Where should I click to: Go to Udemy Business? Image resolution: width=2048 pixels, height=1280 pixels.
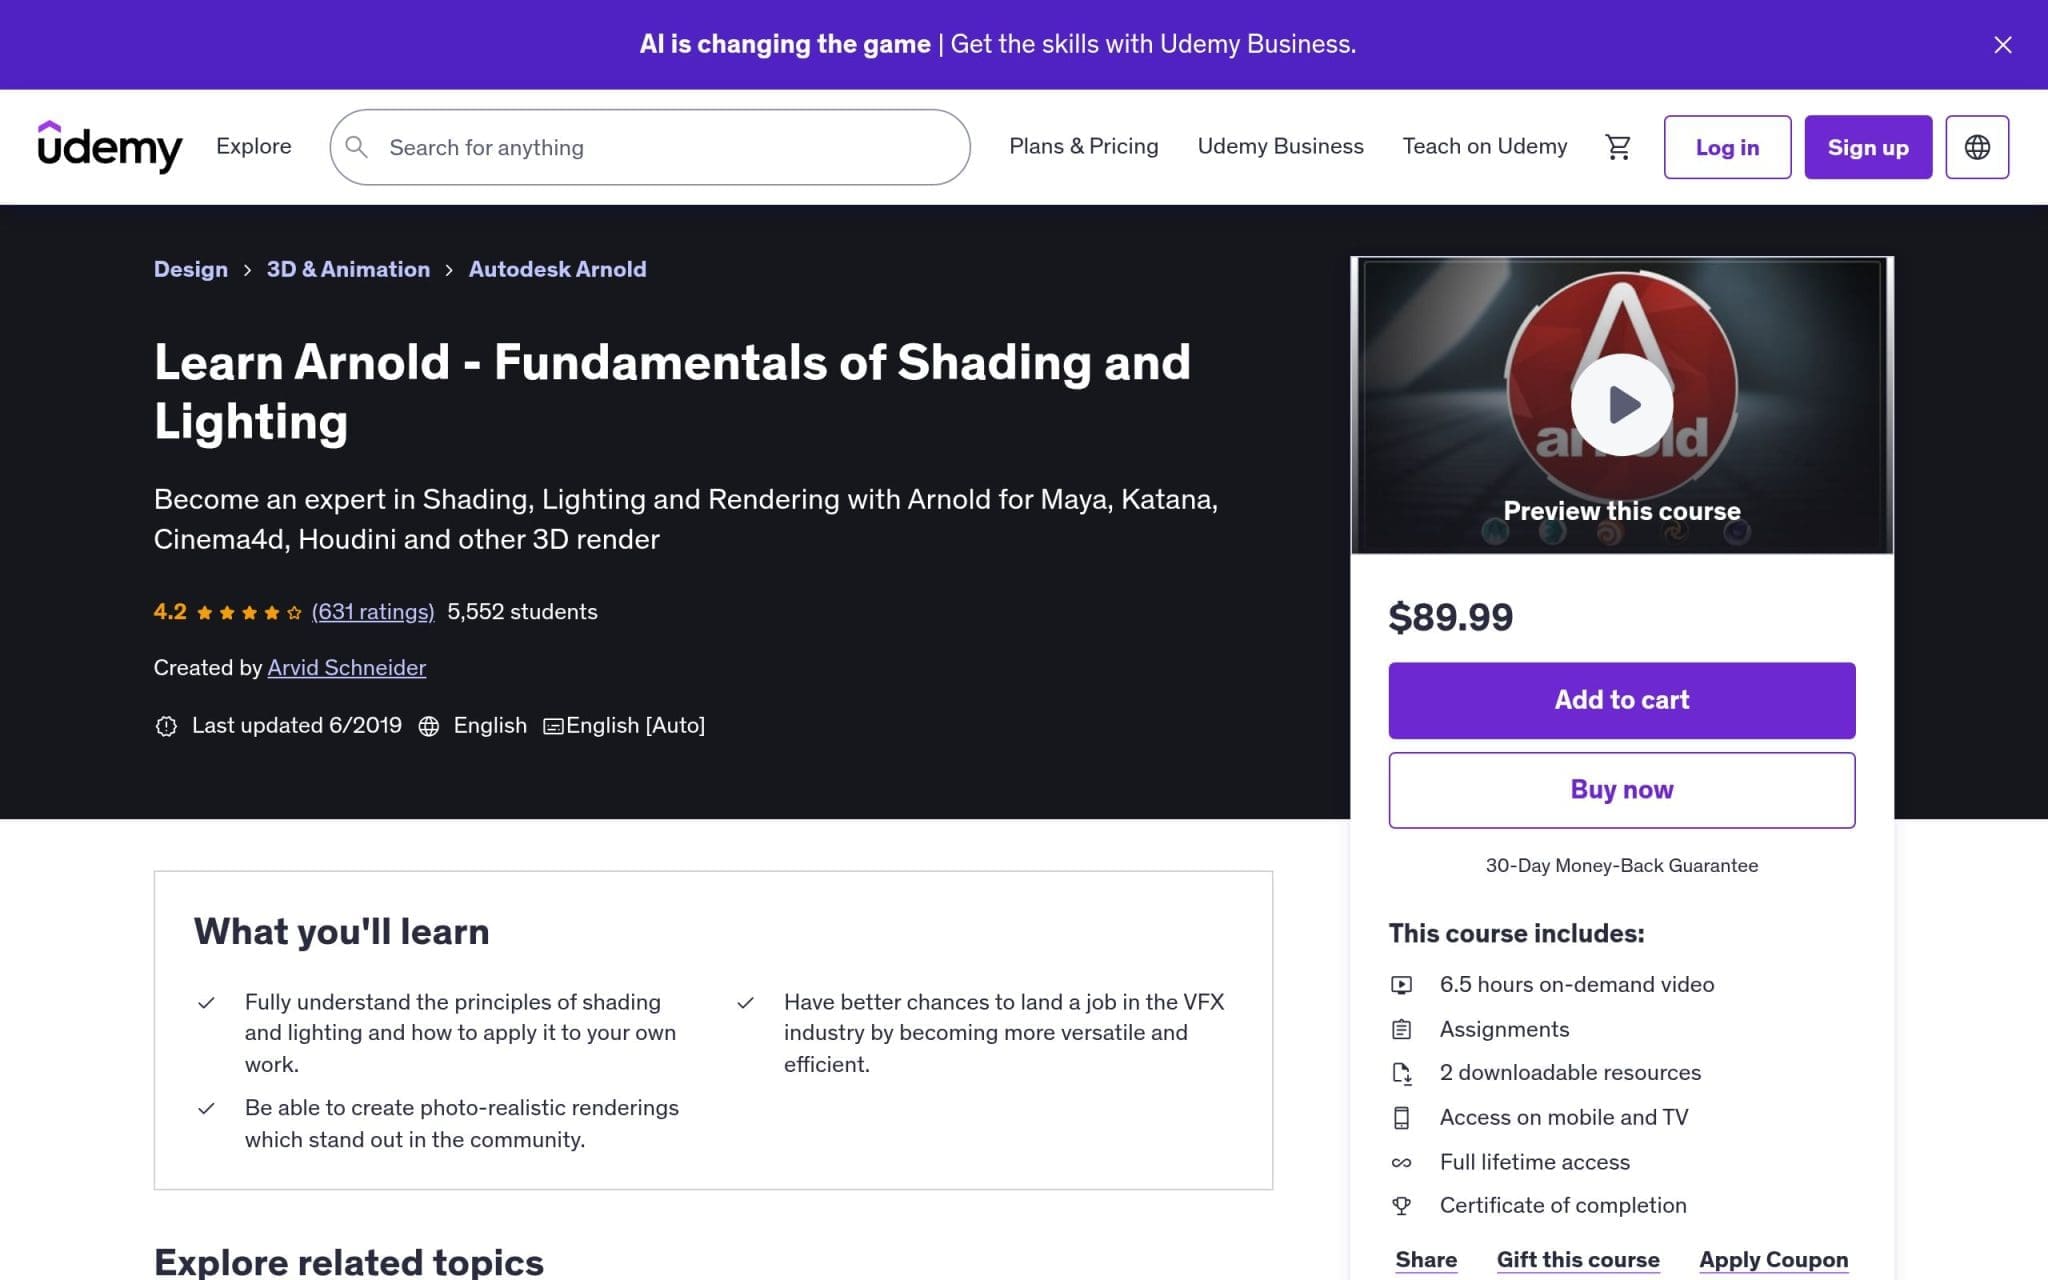click(1280, 146)
